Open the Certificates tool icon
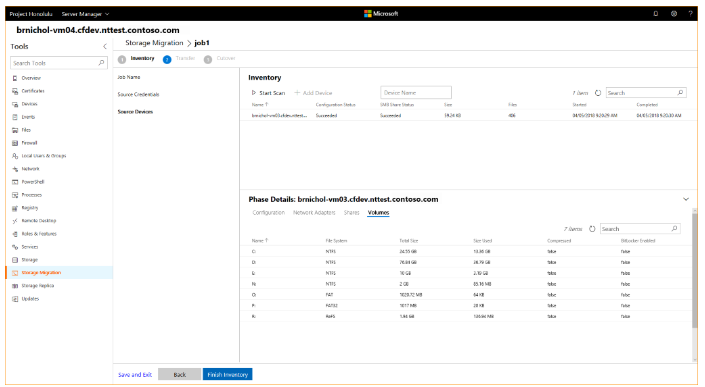The height and width of the screenshot is (387, 705). click(x=15, y=91)
